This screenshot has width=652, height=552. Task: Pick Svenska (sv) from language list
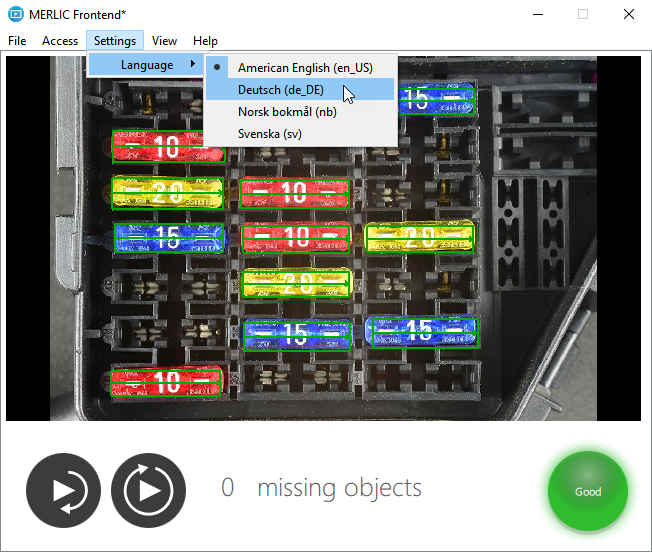[x=269, y=133]
